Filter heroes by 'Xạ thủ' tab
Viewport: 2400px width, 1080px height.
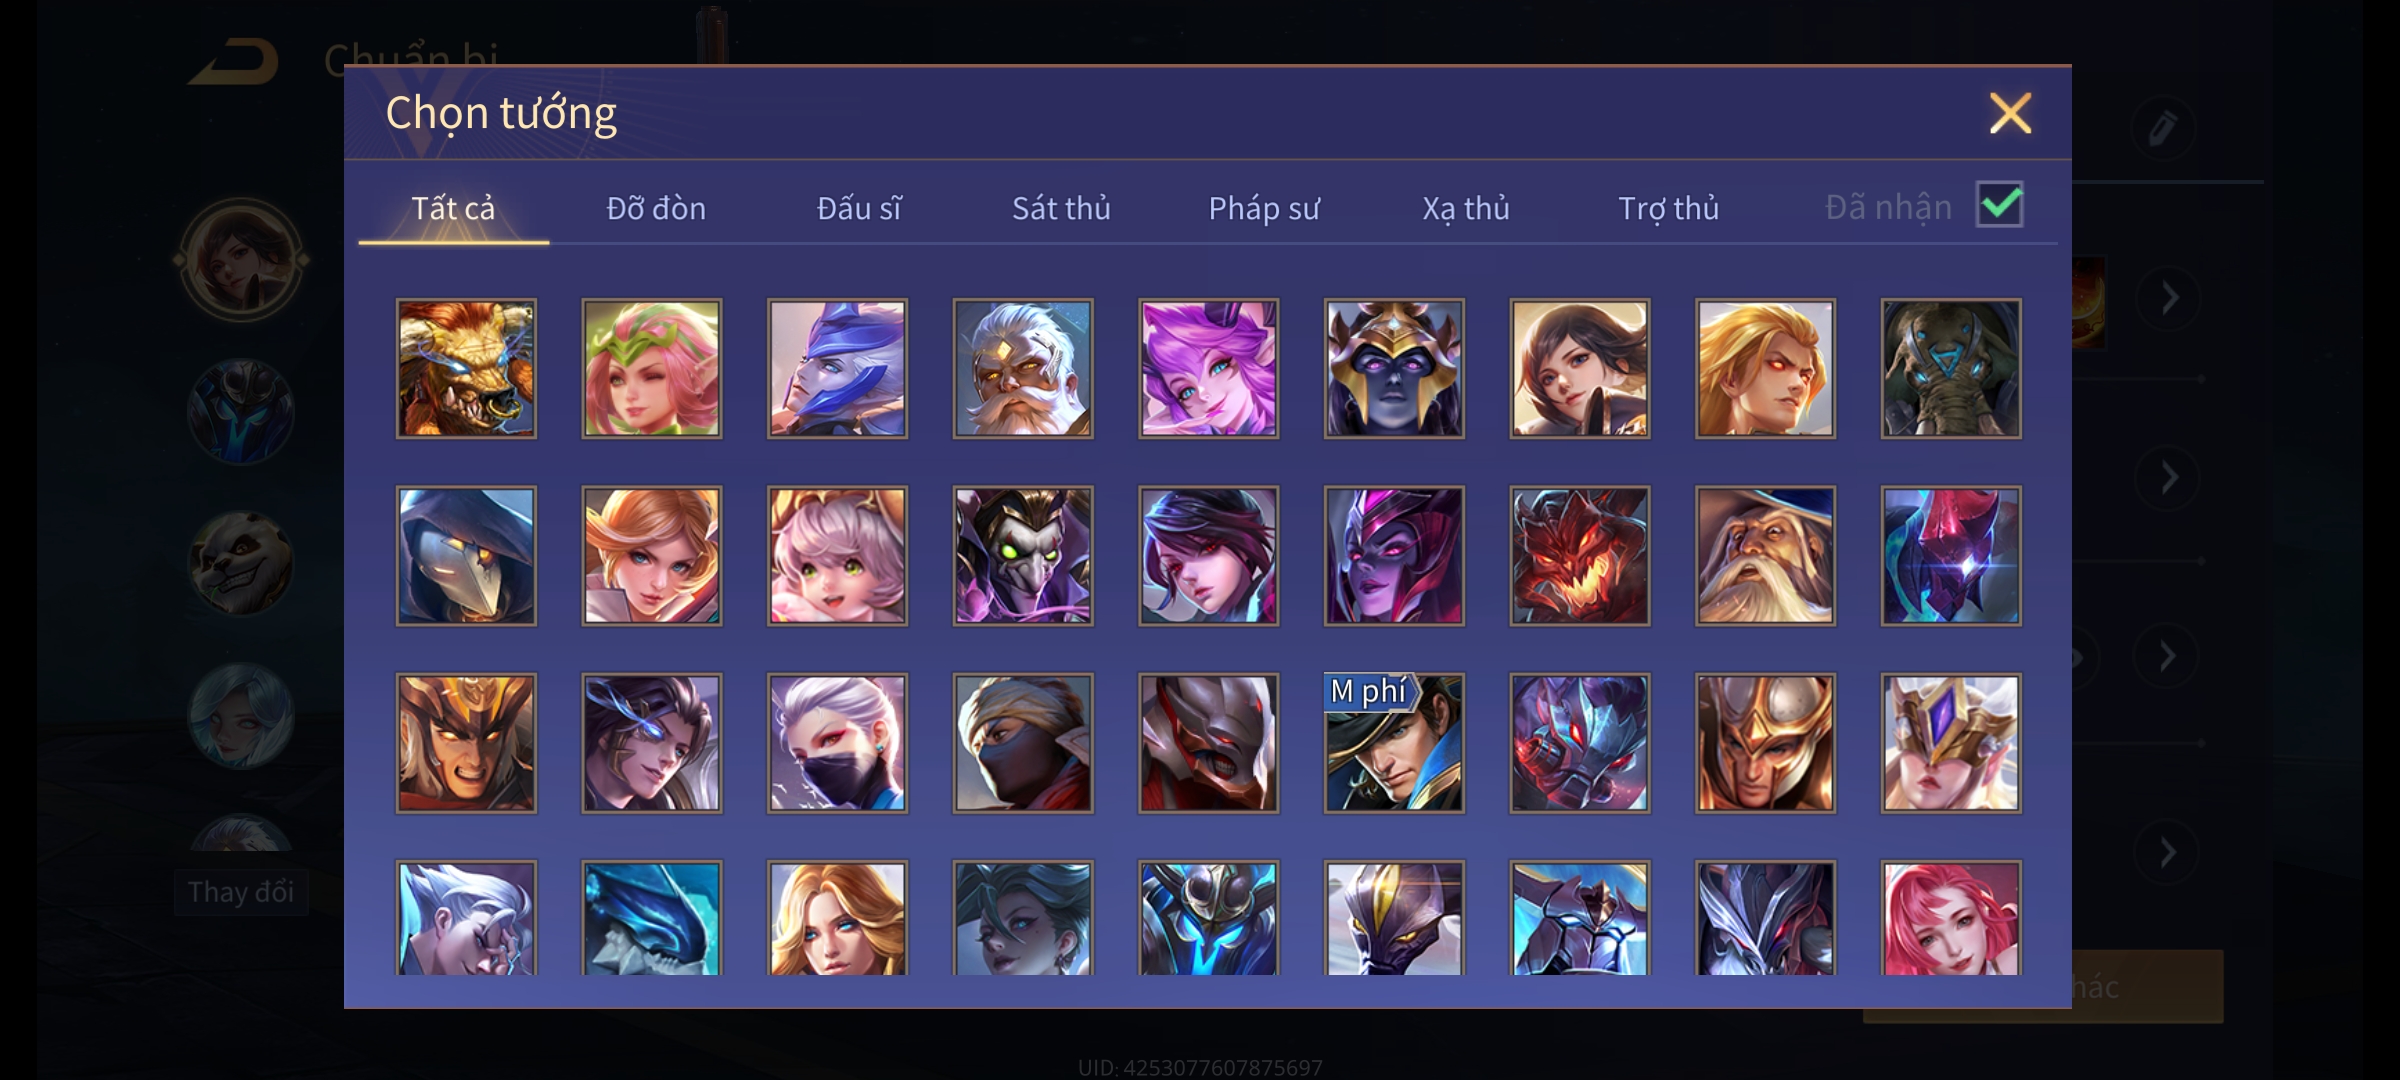1466,208
